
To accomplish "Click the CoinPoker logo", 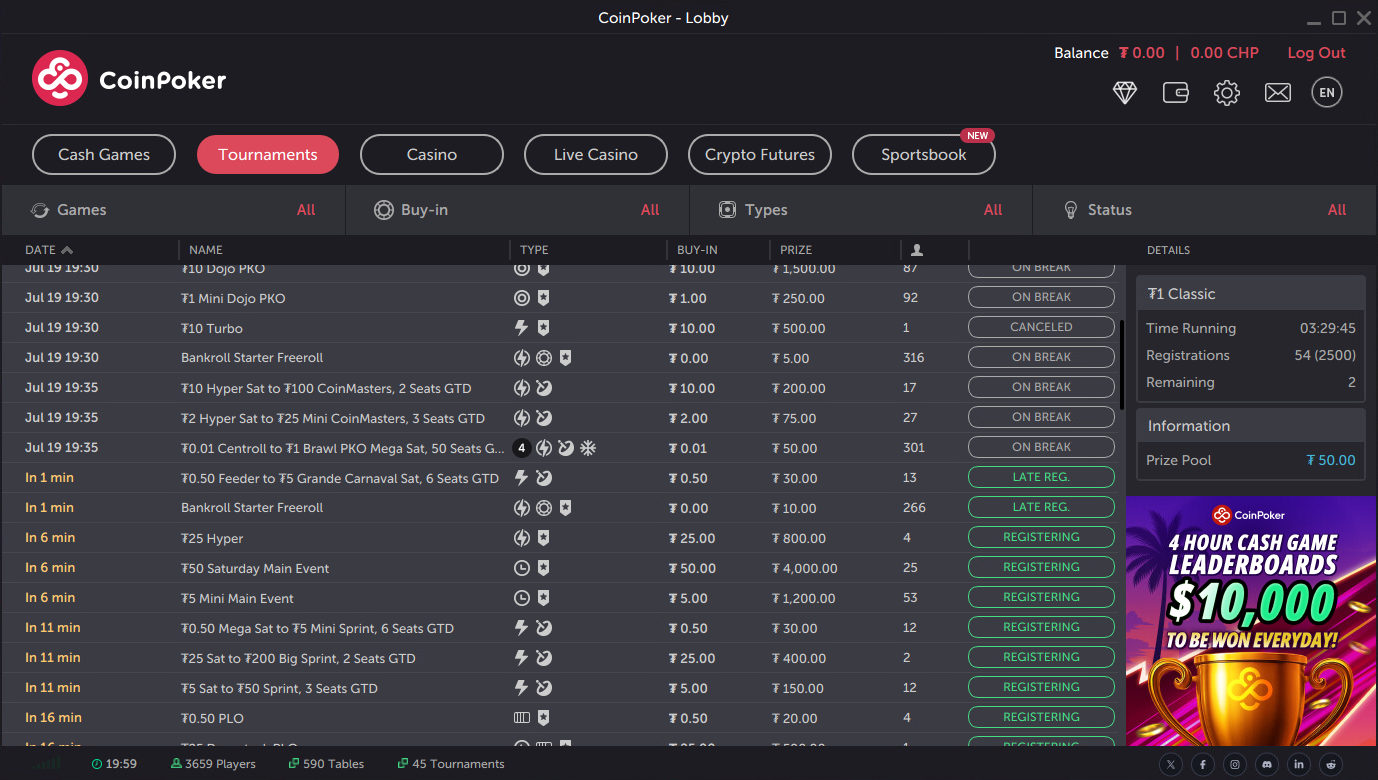I will pos(129,79).
